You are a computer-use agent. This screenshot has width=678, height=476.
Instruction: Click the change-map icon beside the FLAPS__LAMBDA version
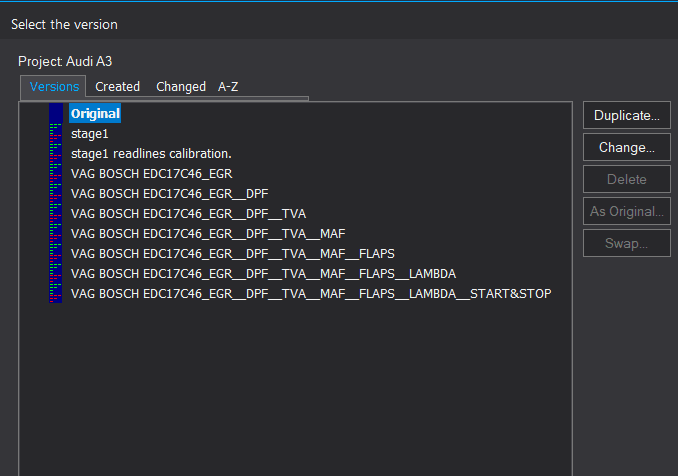(x=56, y=273)
